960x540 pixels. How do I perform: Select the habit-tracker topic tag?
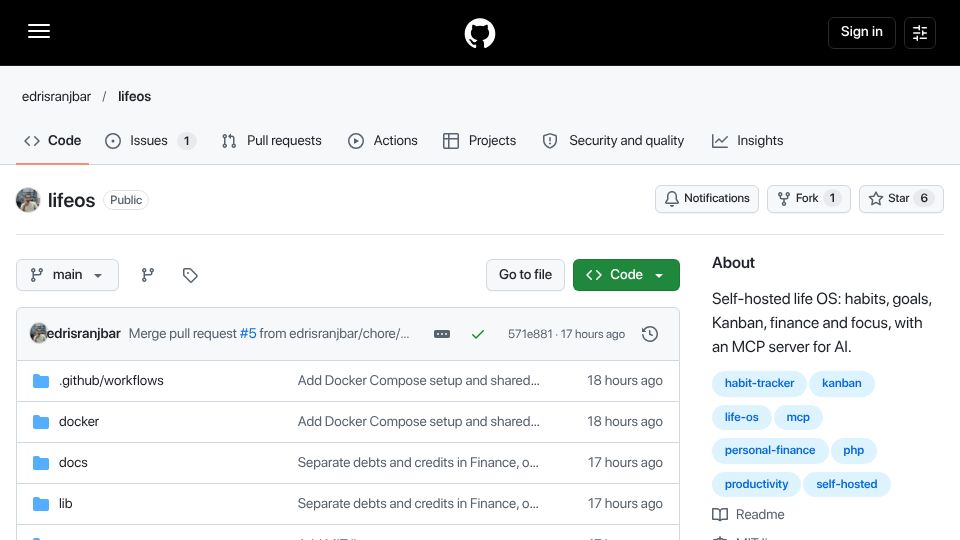[x=759, y=383]
